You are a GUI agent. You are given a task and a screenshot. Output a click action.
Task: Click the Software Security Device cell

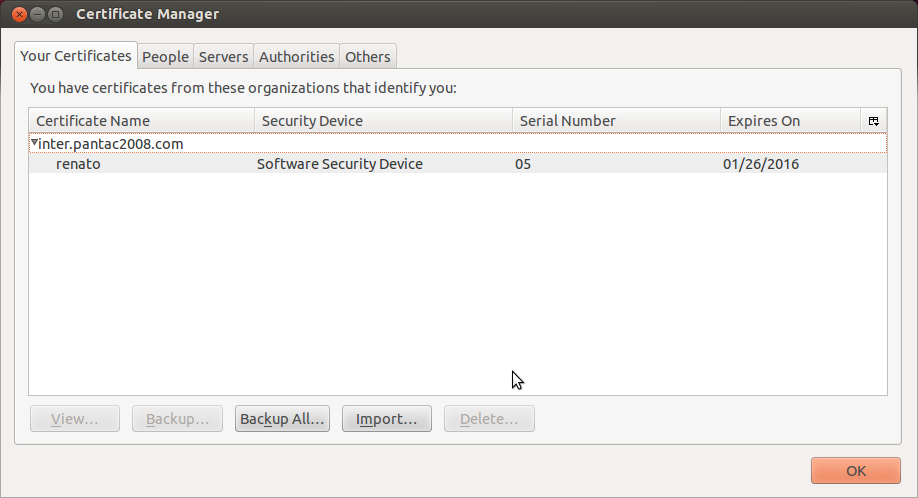coord(340,164)
